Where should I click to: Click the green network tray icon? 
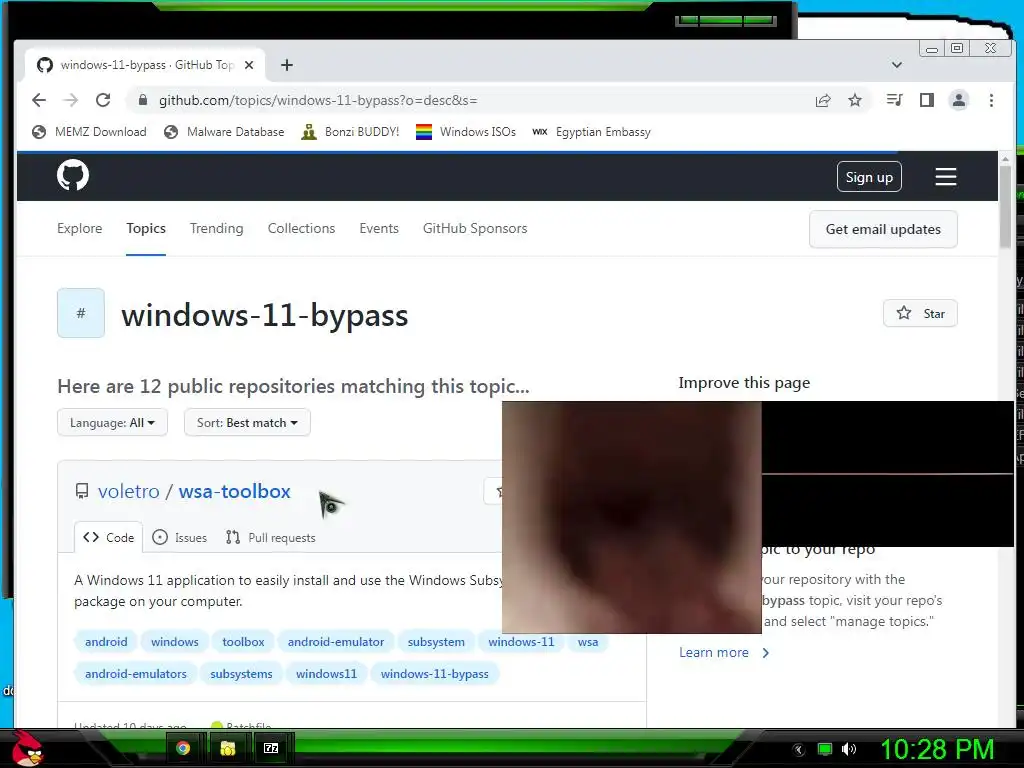pyautogui.click(x=825, y=749)
